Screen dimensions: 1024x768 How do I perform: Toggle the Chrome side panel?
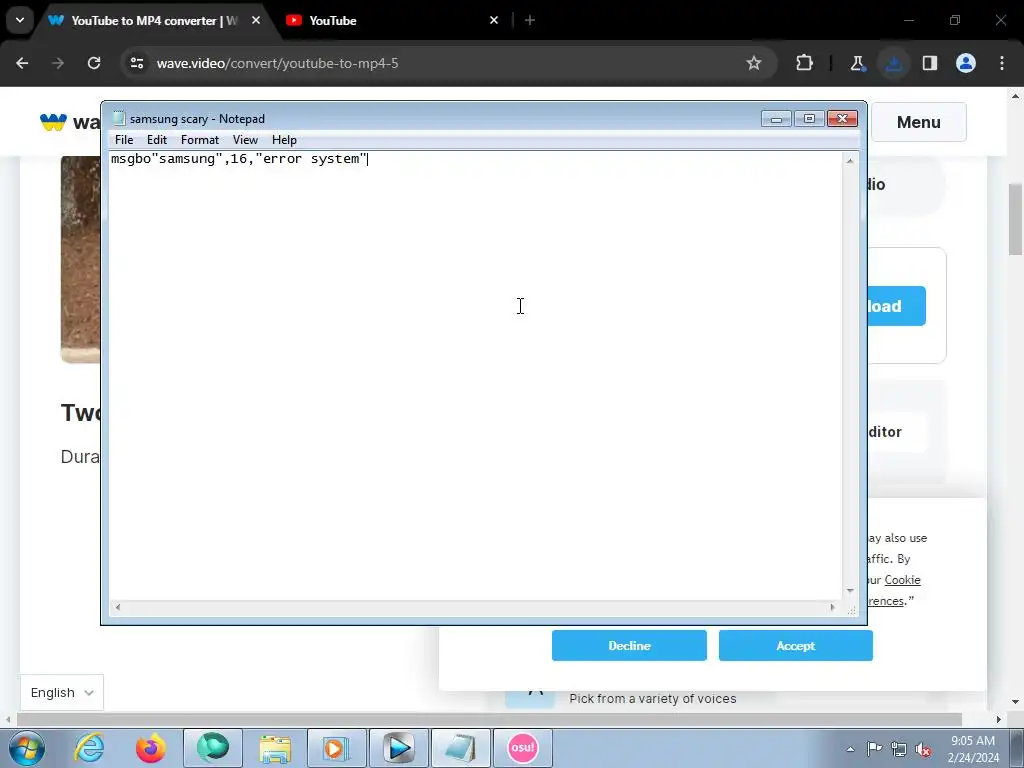click(930, 63)
